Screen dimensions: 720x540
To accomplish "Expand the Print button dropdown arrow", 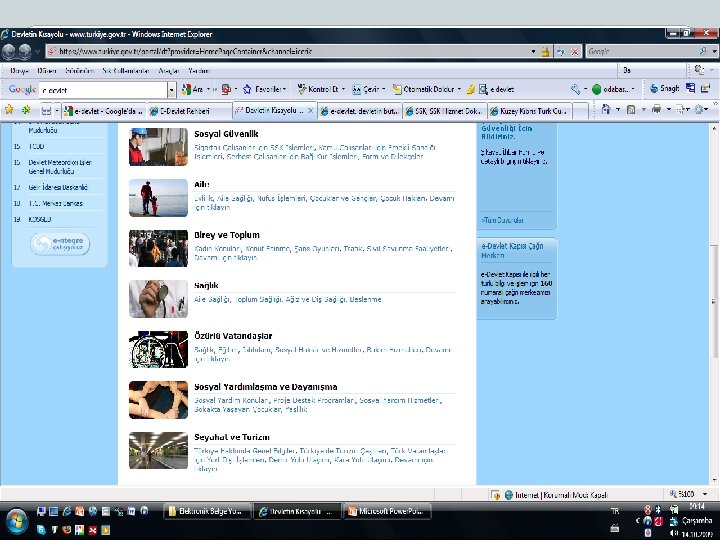I will [x=669, y=109].
